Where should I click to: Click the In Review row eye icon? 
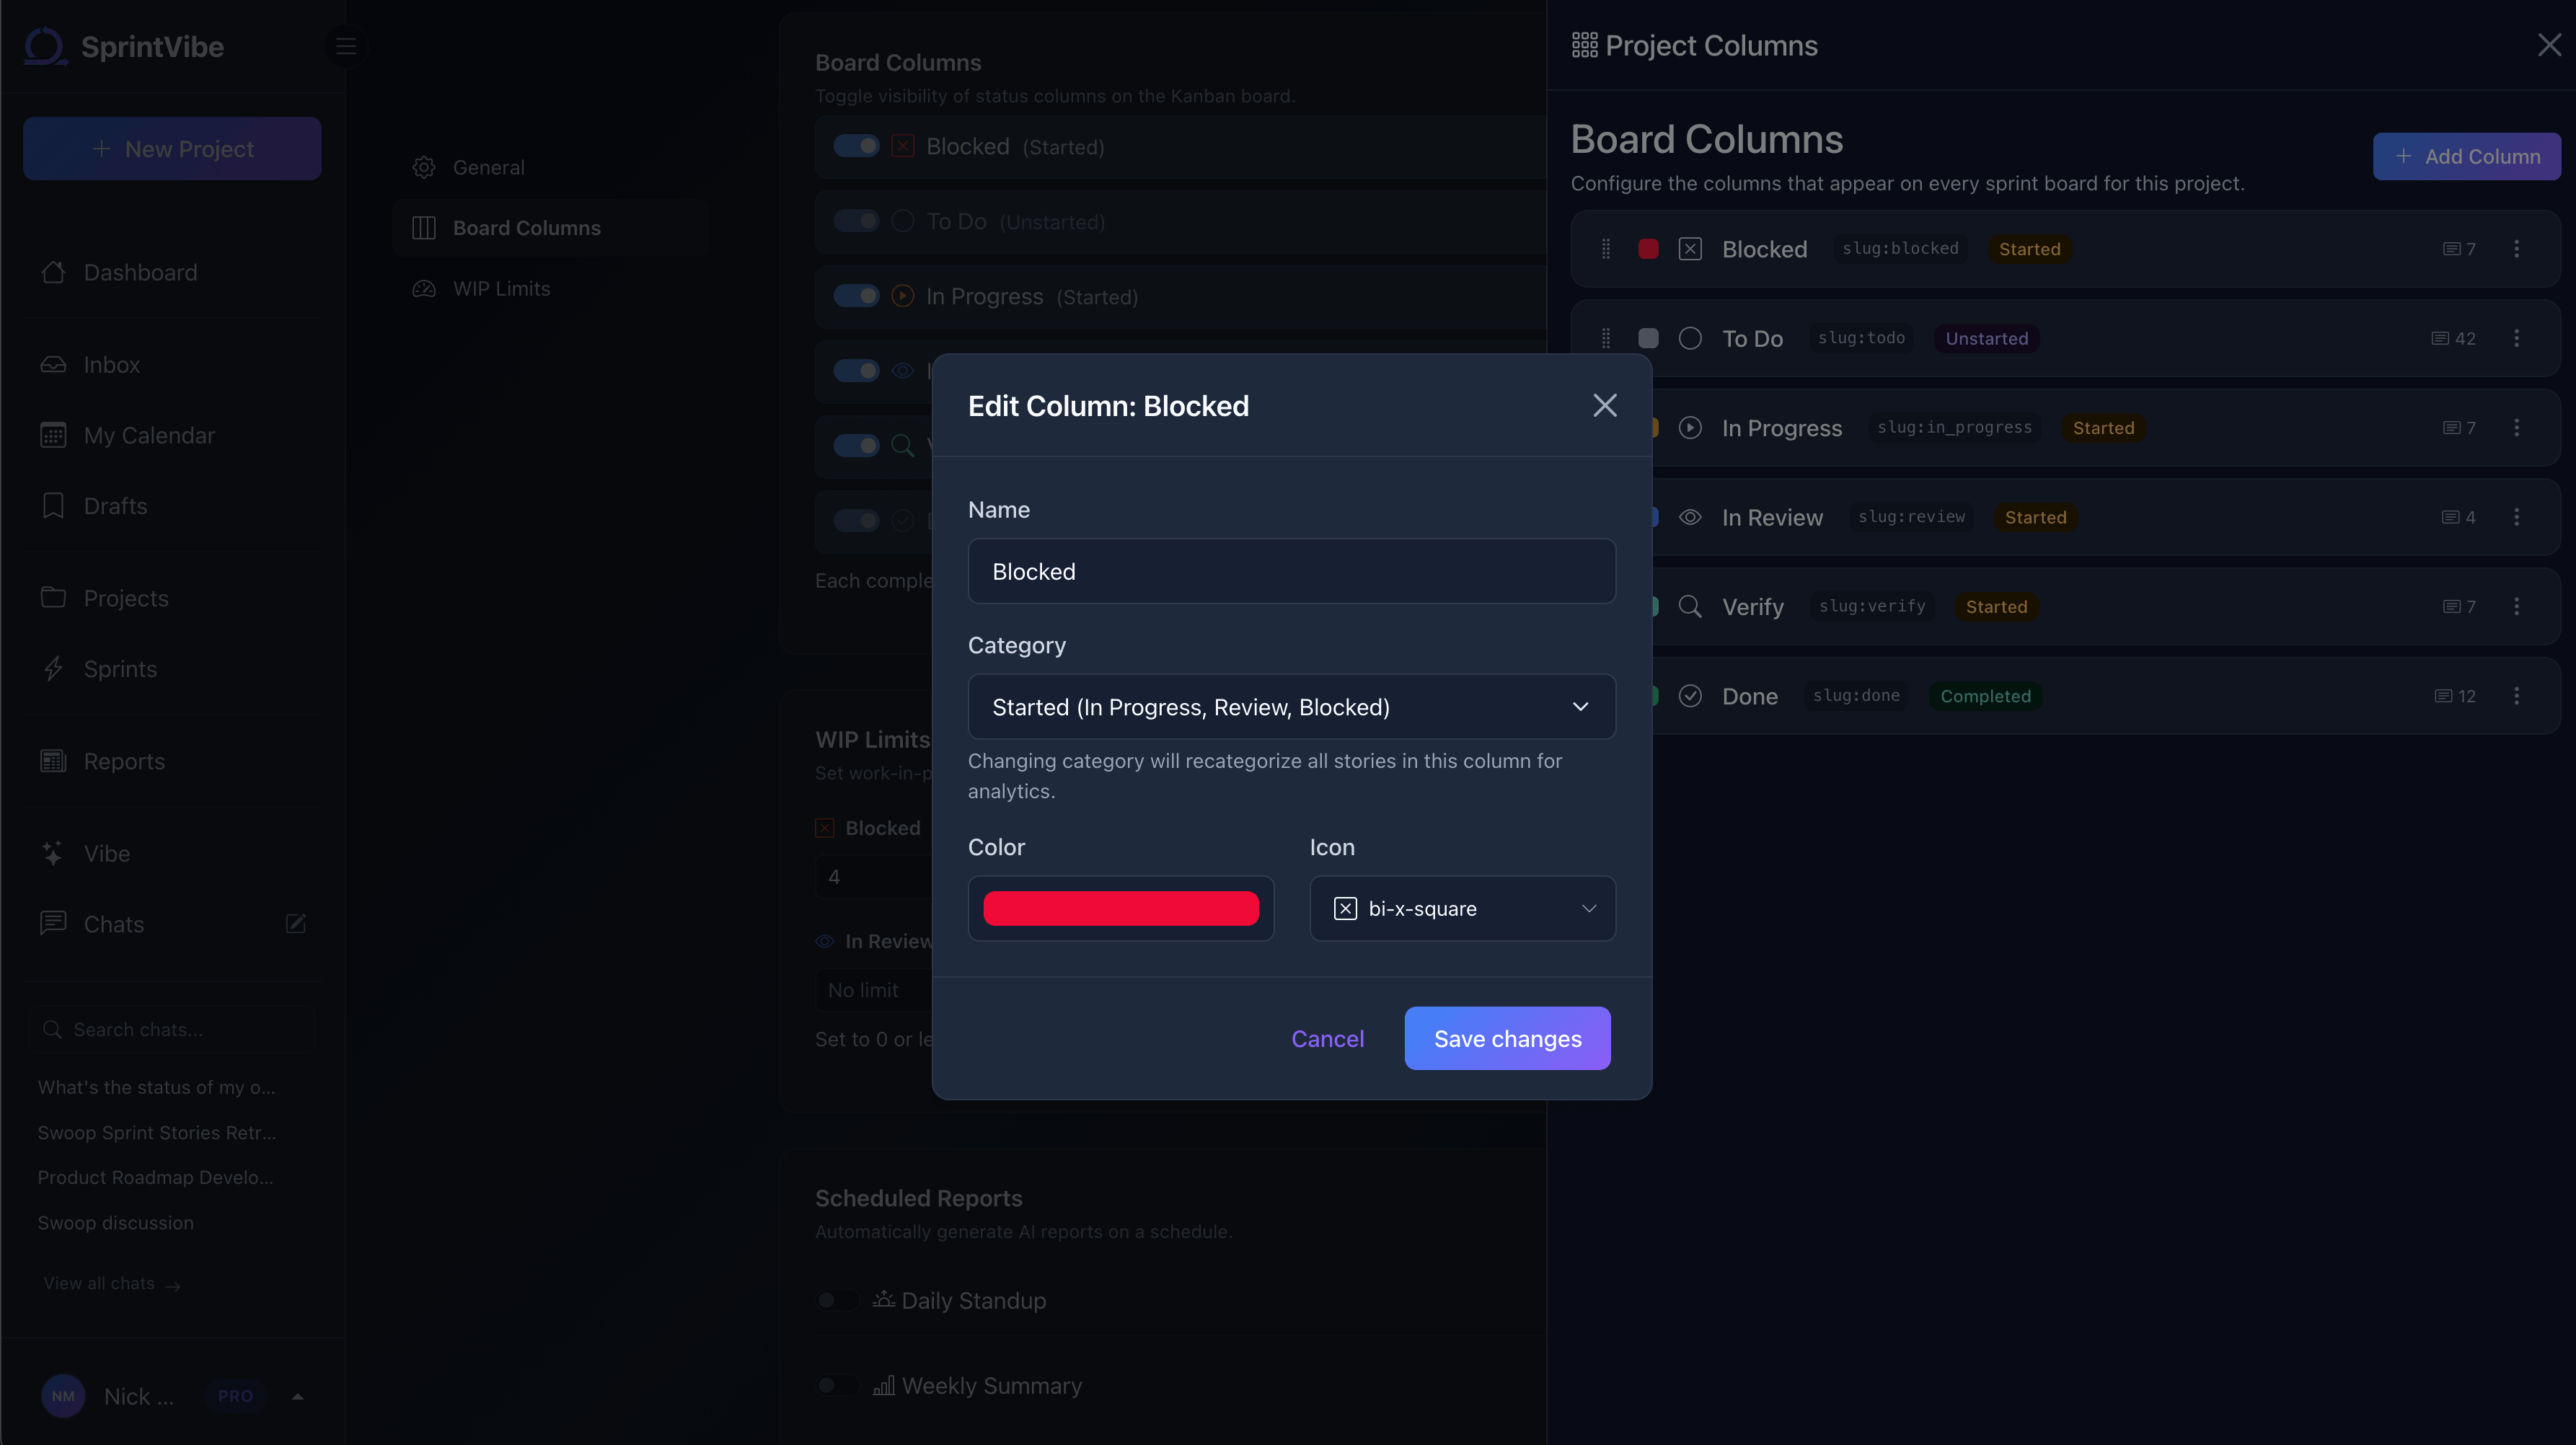click(1690, 517)
